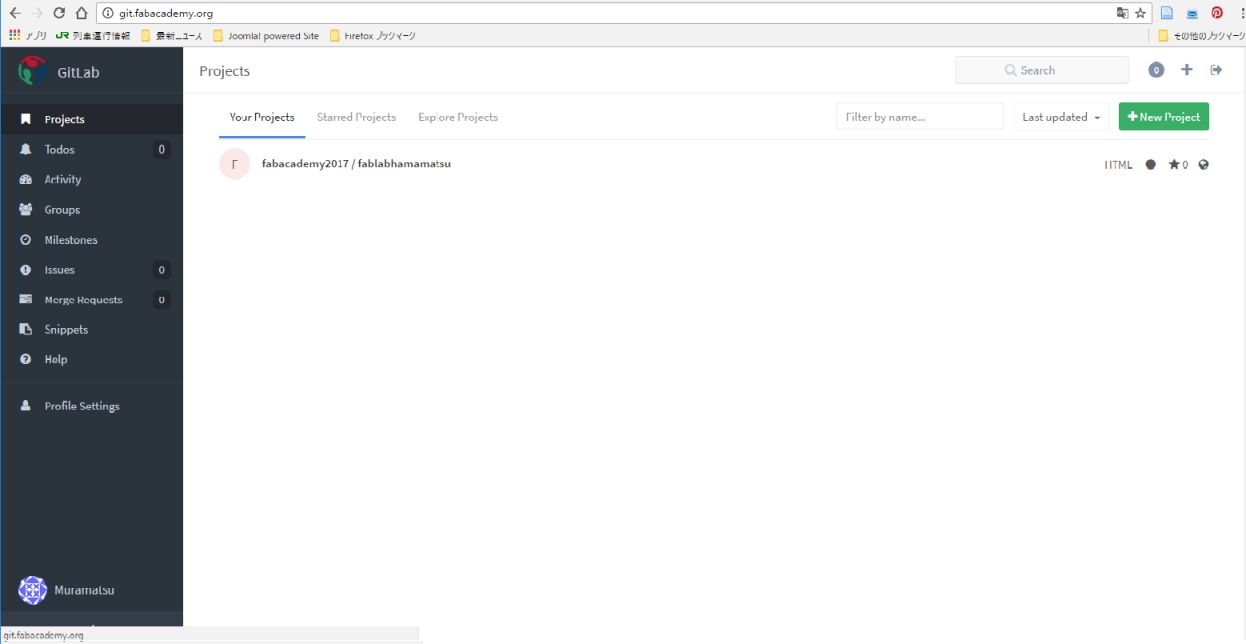Click the Todos bell icon
The width and height of the screenshot is (1246, 644).
point(26,149)
